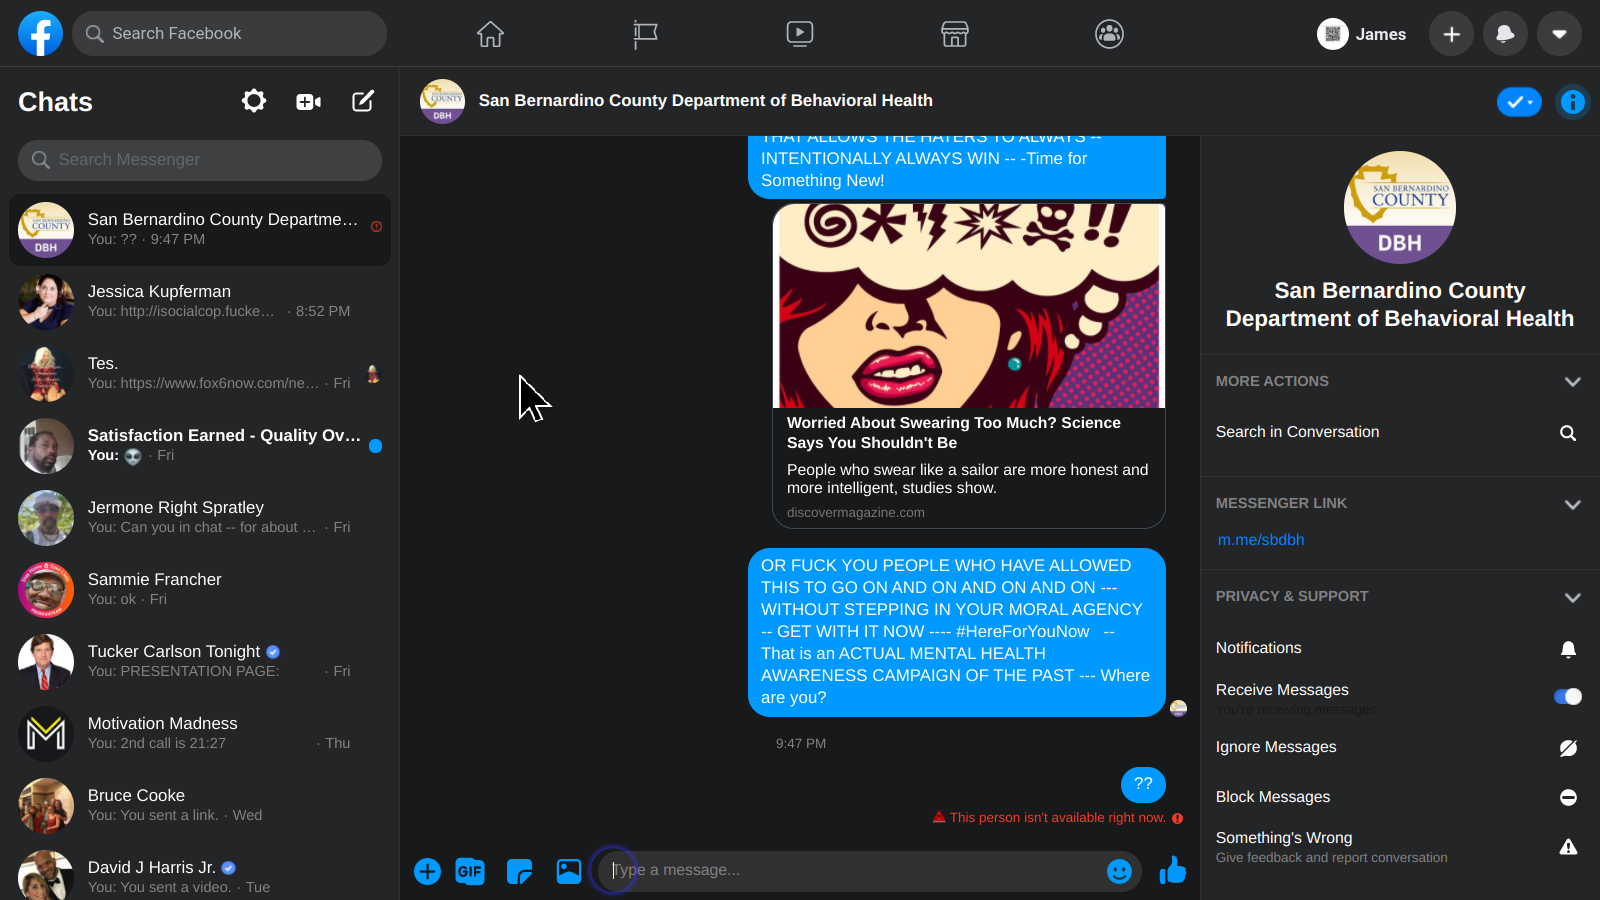Open James profile
The height and width of the screenshot is (900, 1600).
pyautogui.click(x=1362, y=34)
